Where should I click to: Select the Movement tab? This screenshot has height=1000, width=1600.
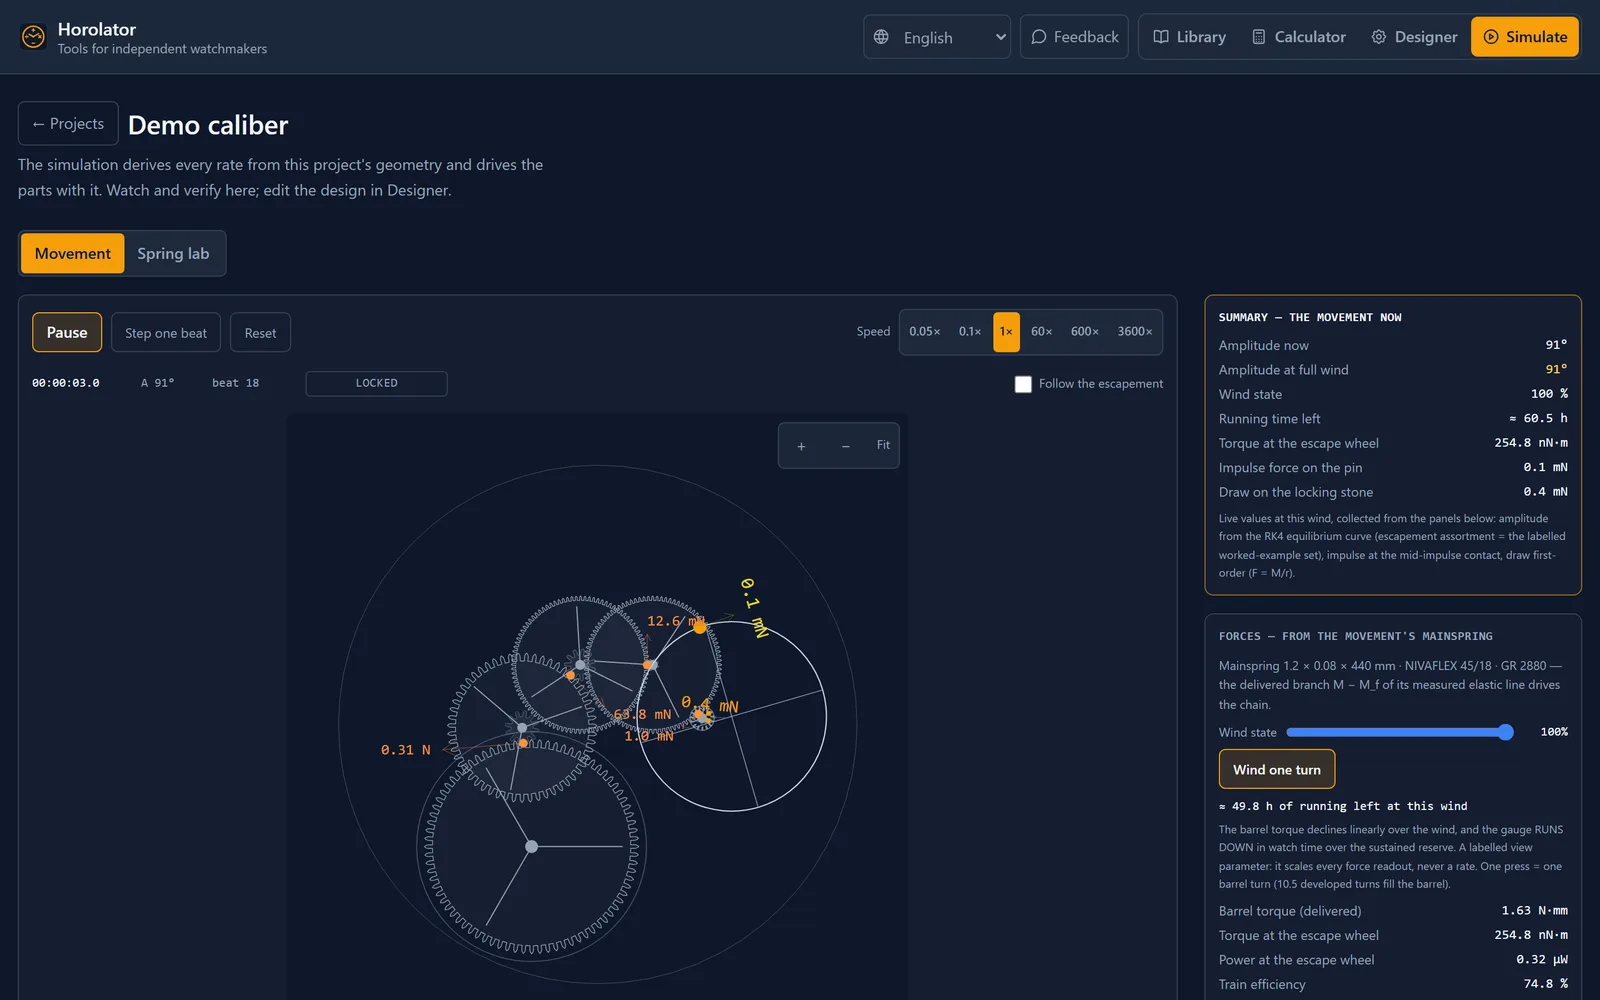73,254
